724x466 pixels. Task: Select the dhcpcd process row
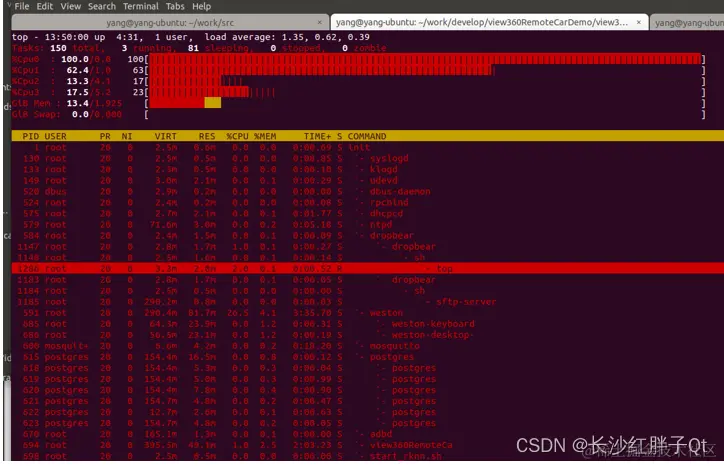coord(368,214)
